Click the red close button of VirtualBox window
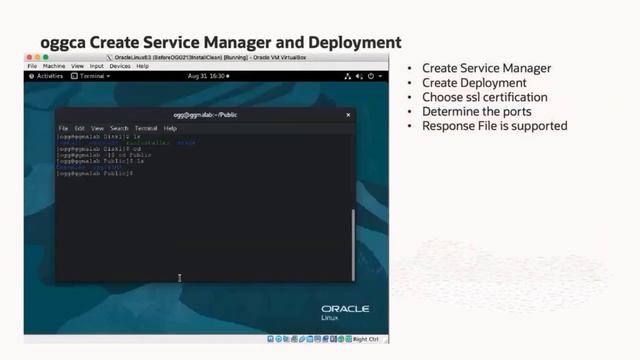The width and height of the screenshot is (640, 360). pyautogui.click(x=29, y=57)
